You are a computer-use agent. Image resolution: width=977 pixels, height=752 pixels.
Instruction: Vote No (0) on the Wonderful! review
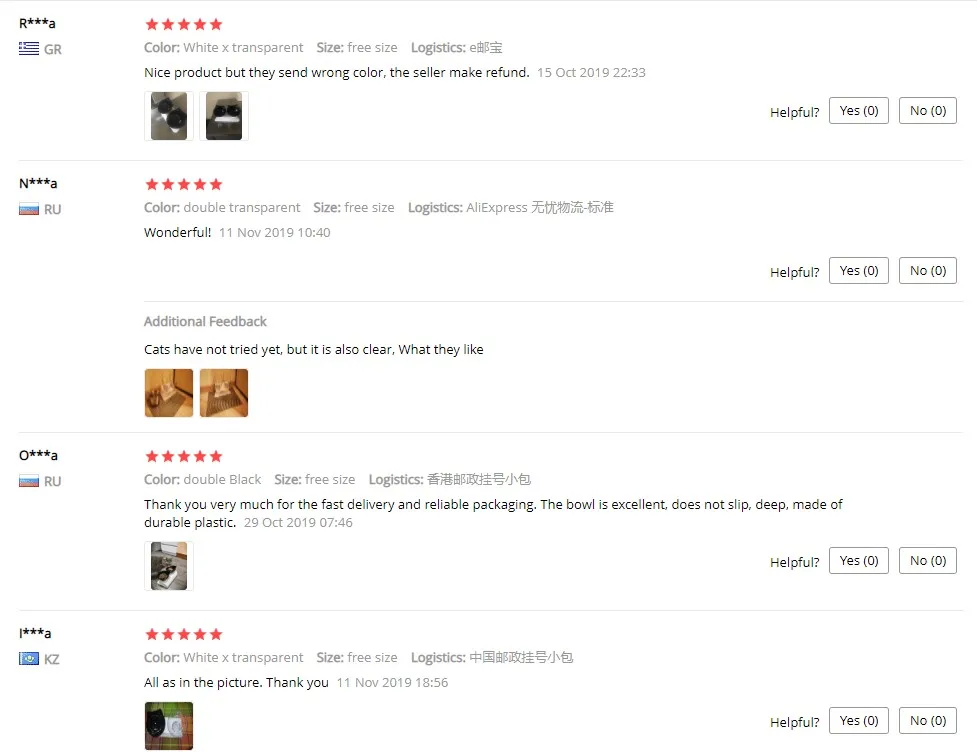pyautogui.click(x=928, y=271)
